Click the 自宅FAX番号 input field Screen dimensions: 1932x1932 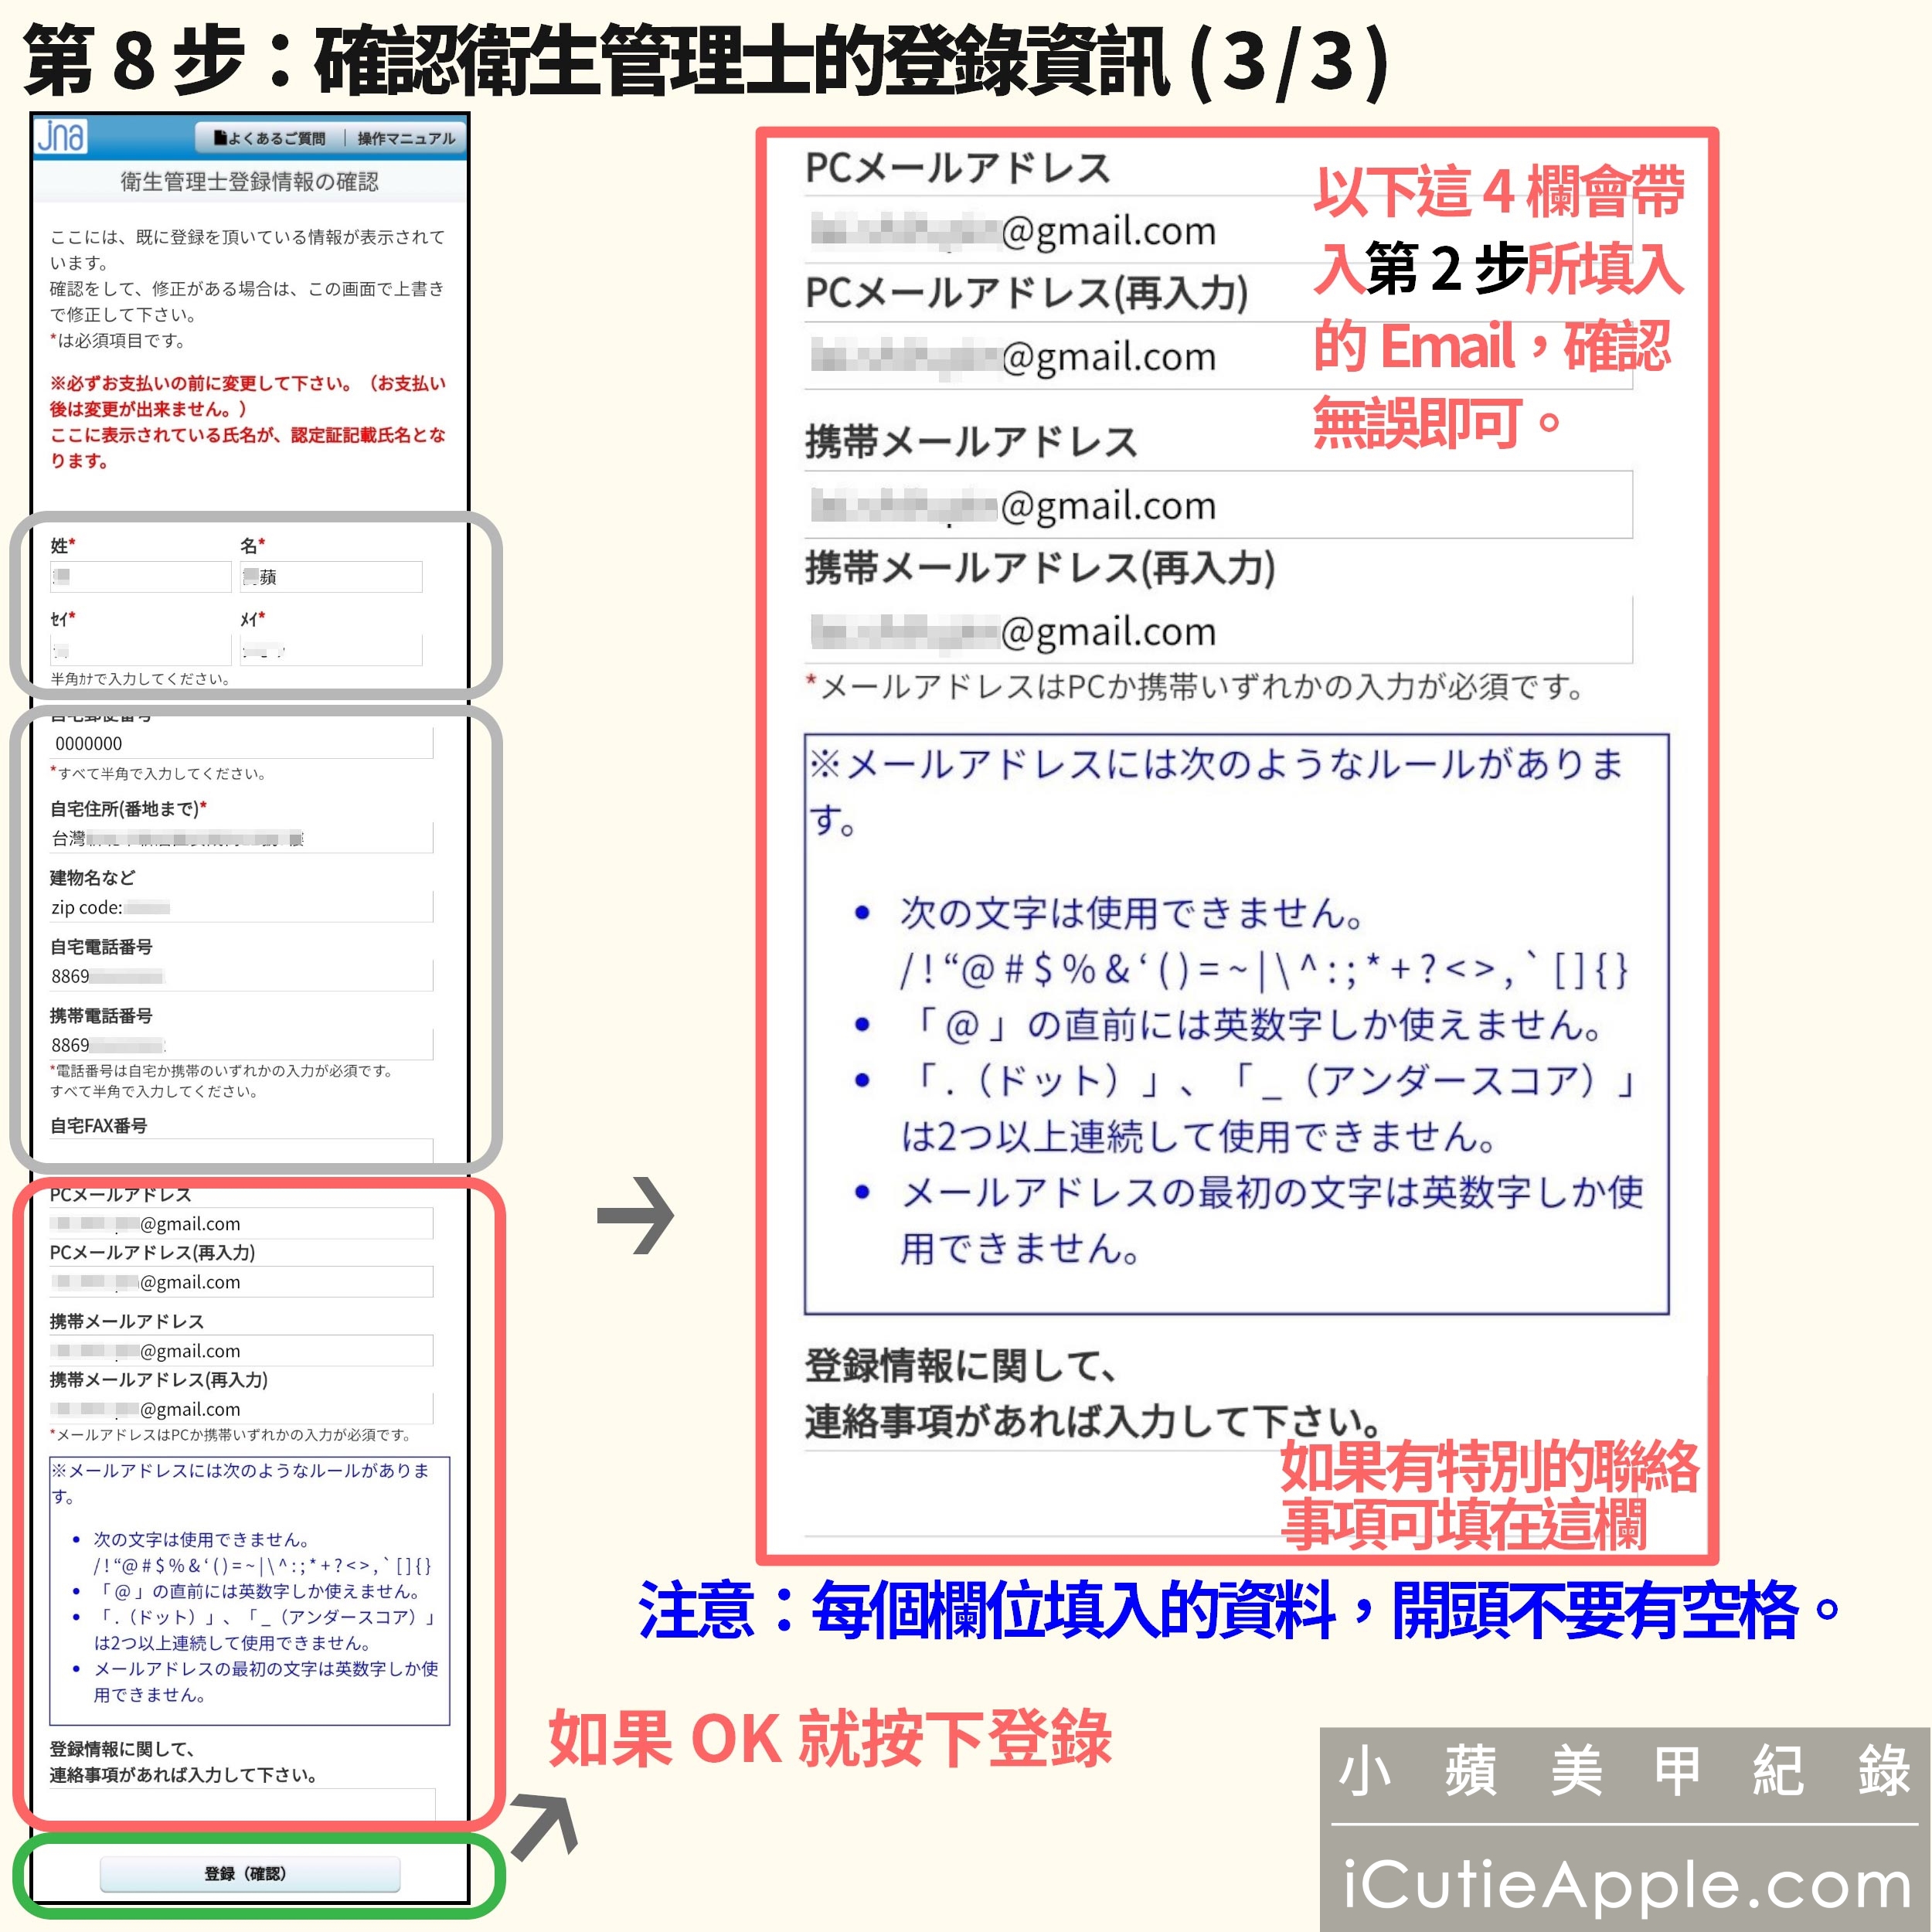[241, 1151]
